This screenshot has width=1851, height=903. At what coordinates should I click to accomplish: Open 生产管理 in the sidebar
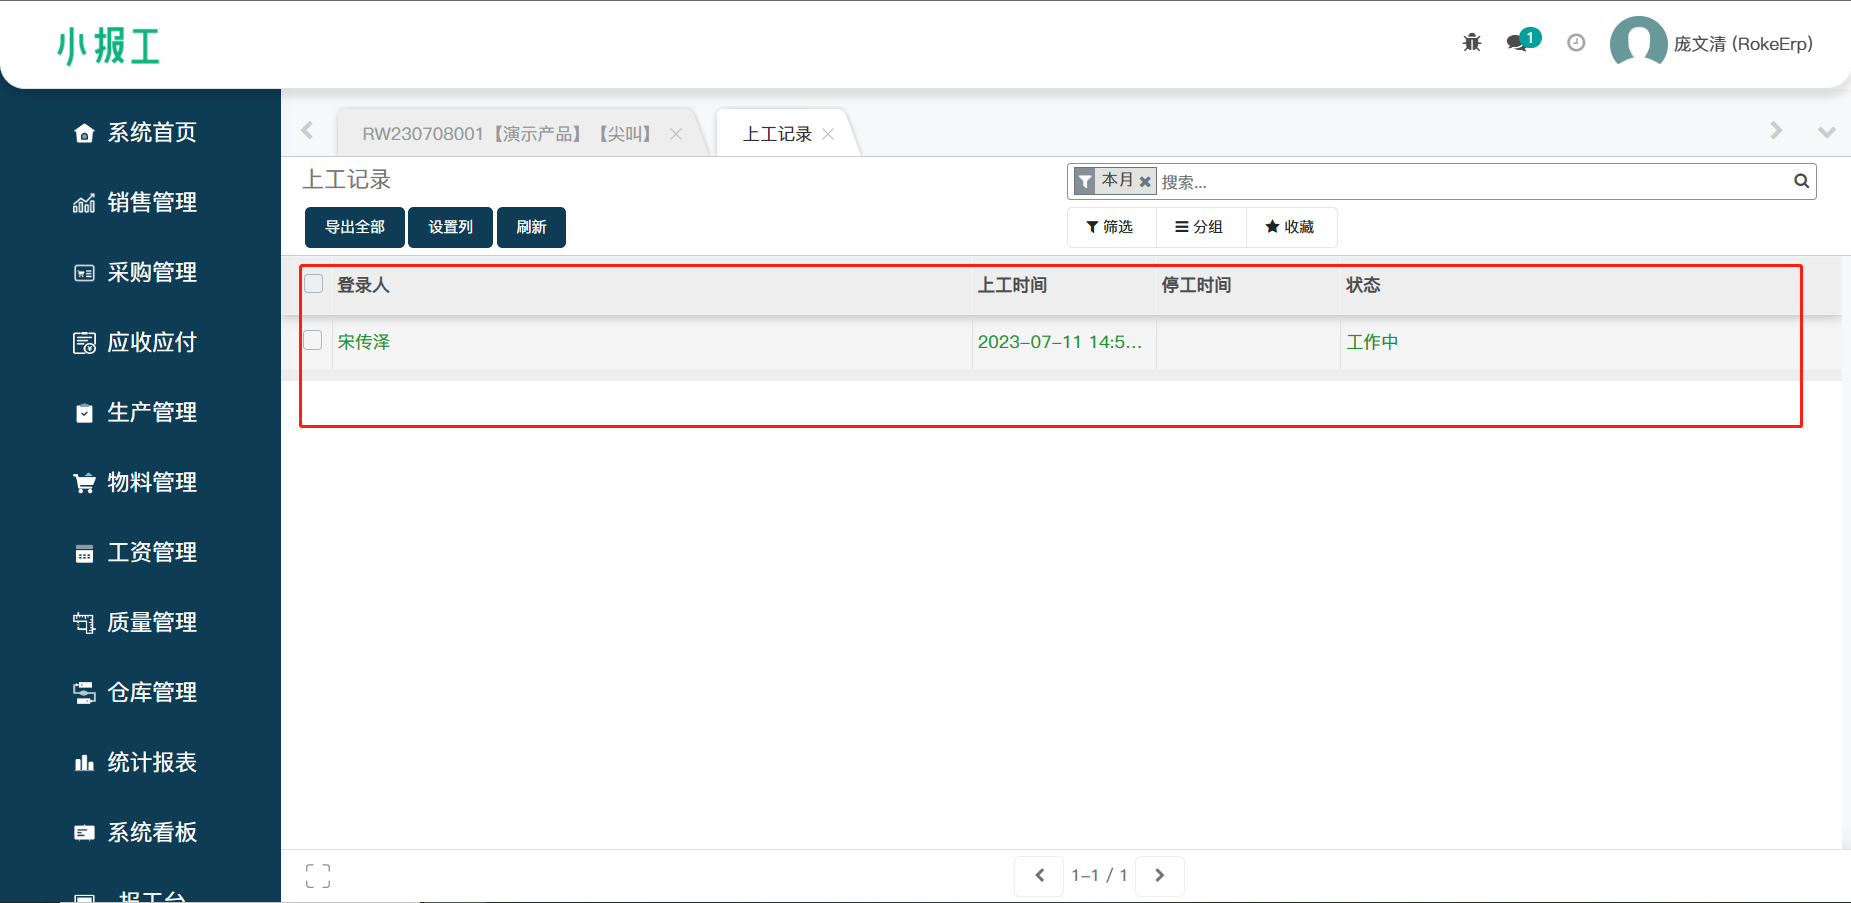(x=152, y=412)
